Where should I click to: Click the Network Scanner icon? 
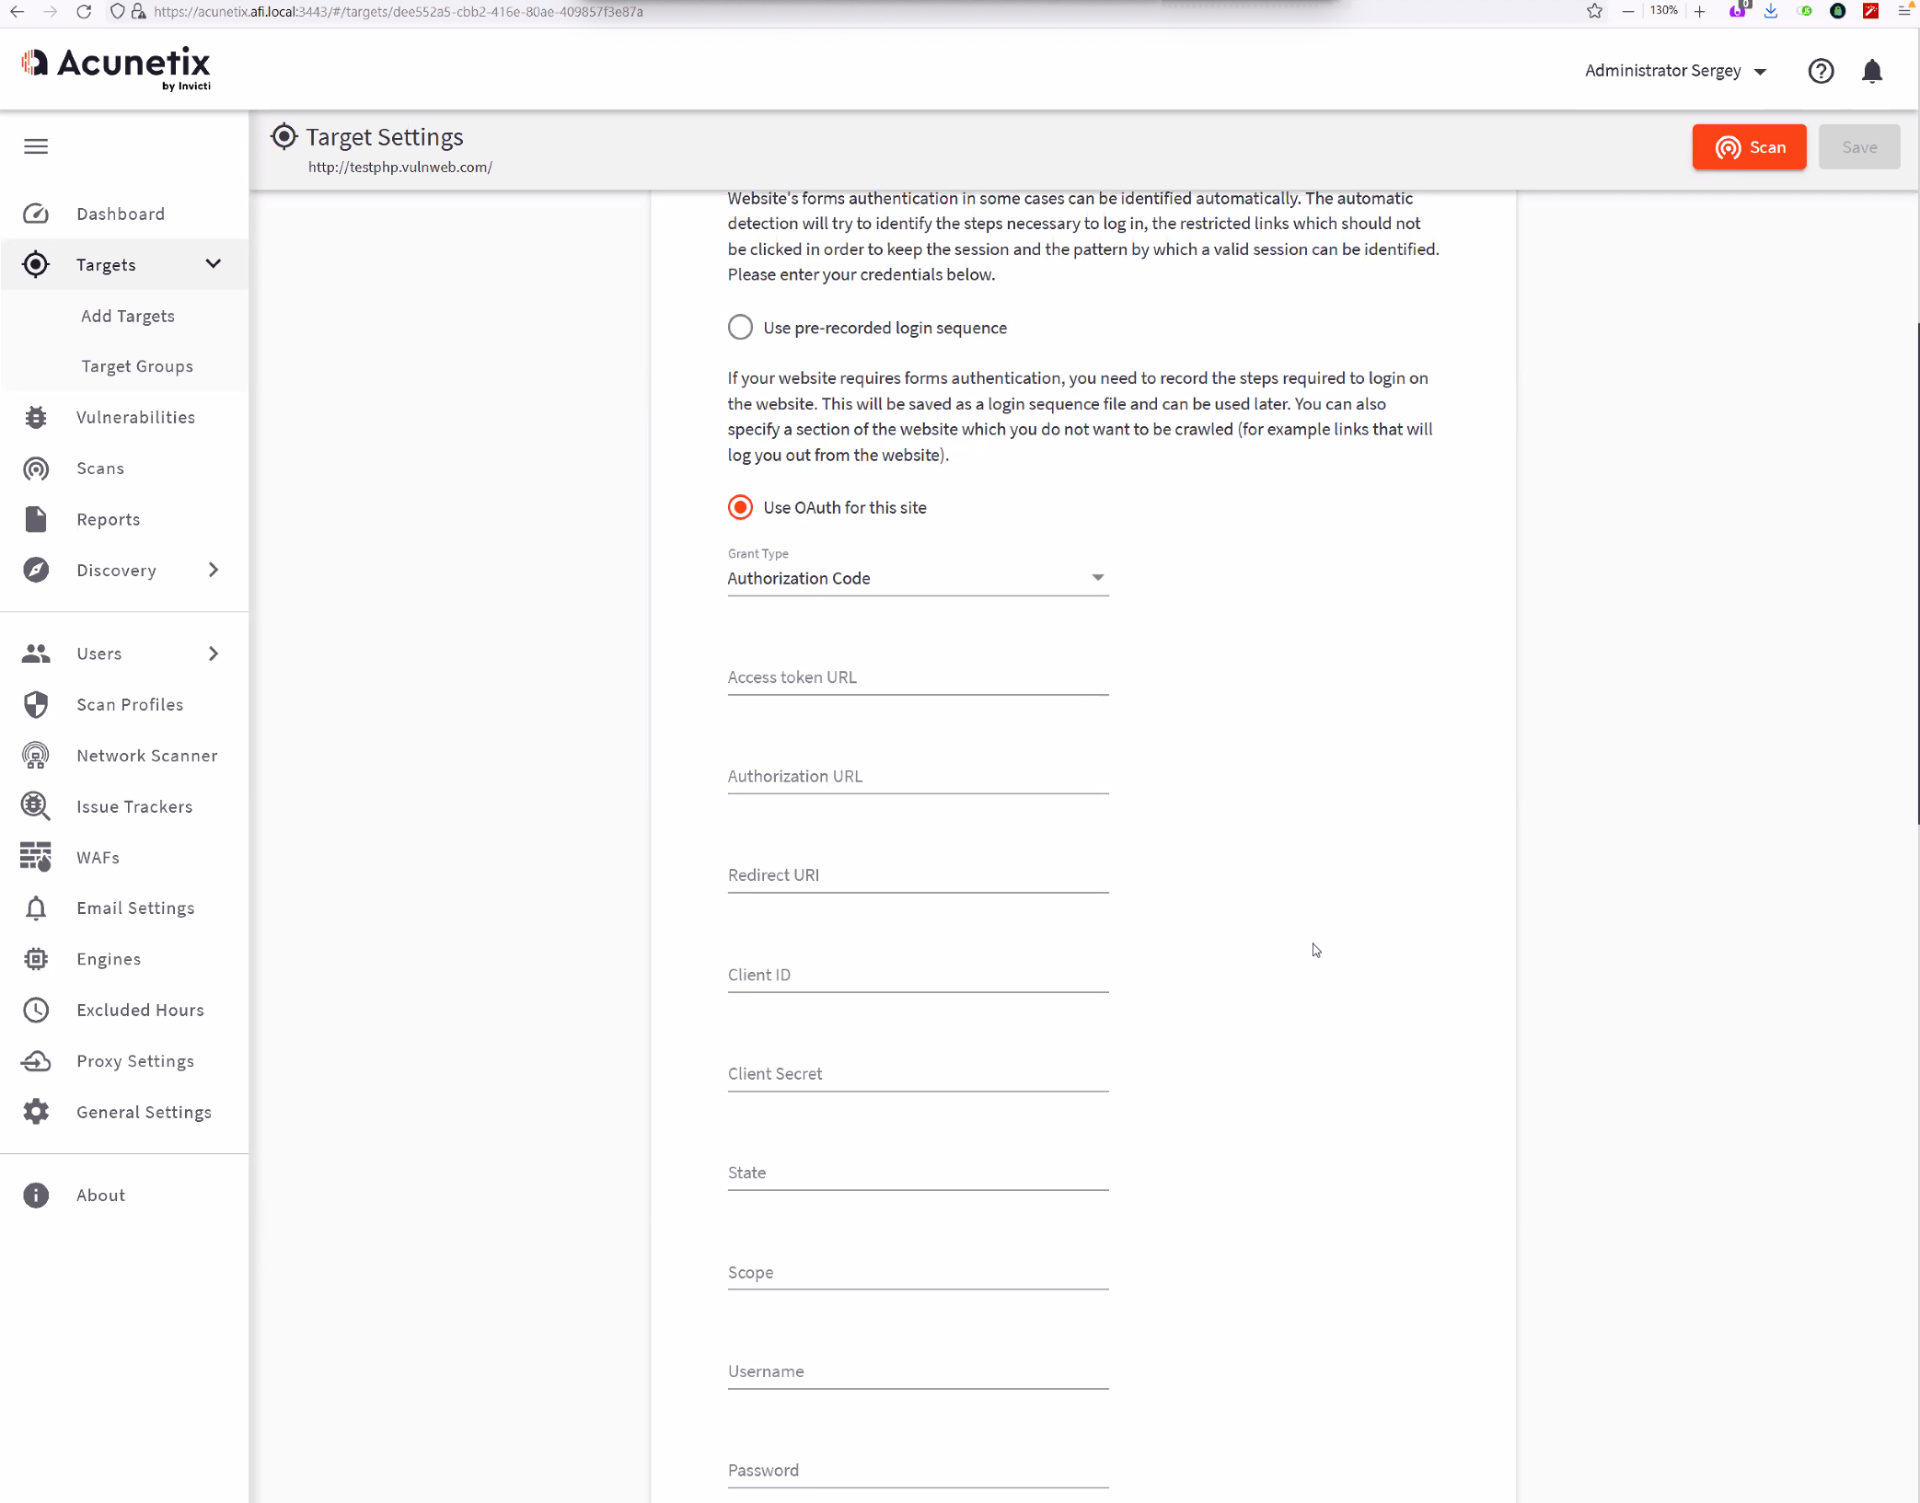click(36, 755)
